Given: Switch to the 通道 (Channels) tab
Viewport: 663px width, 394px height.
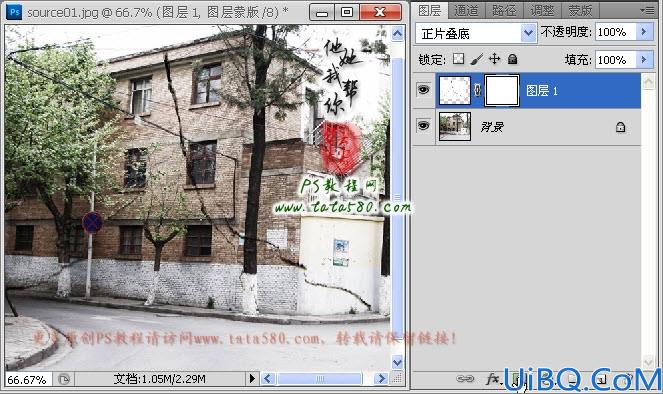Looking at the screenshot, I should (x=466, y=10).
